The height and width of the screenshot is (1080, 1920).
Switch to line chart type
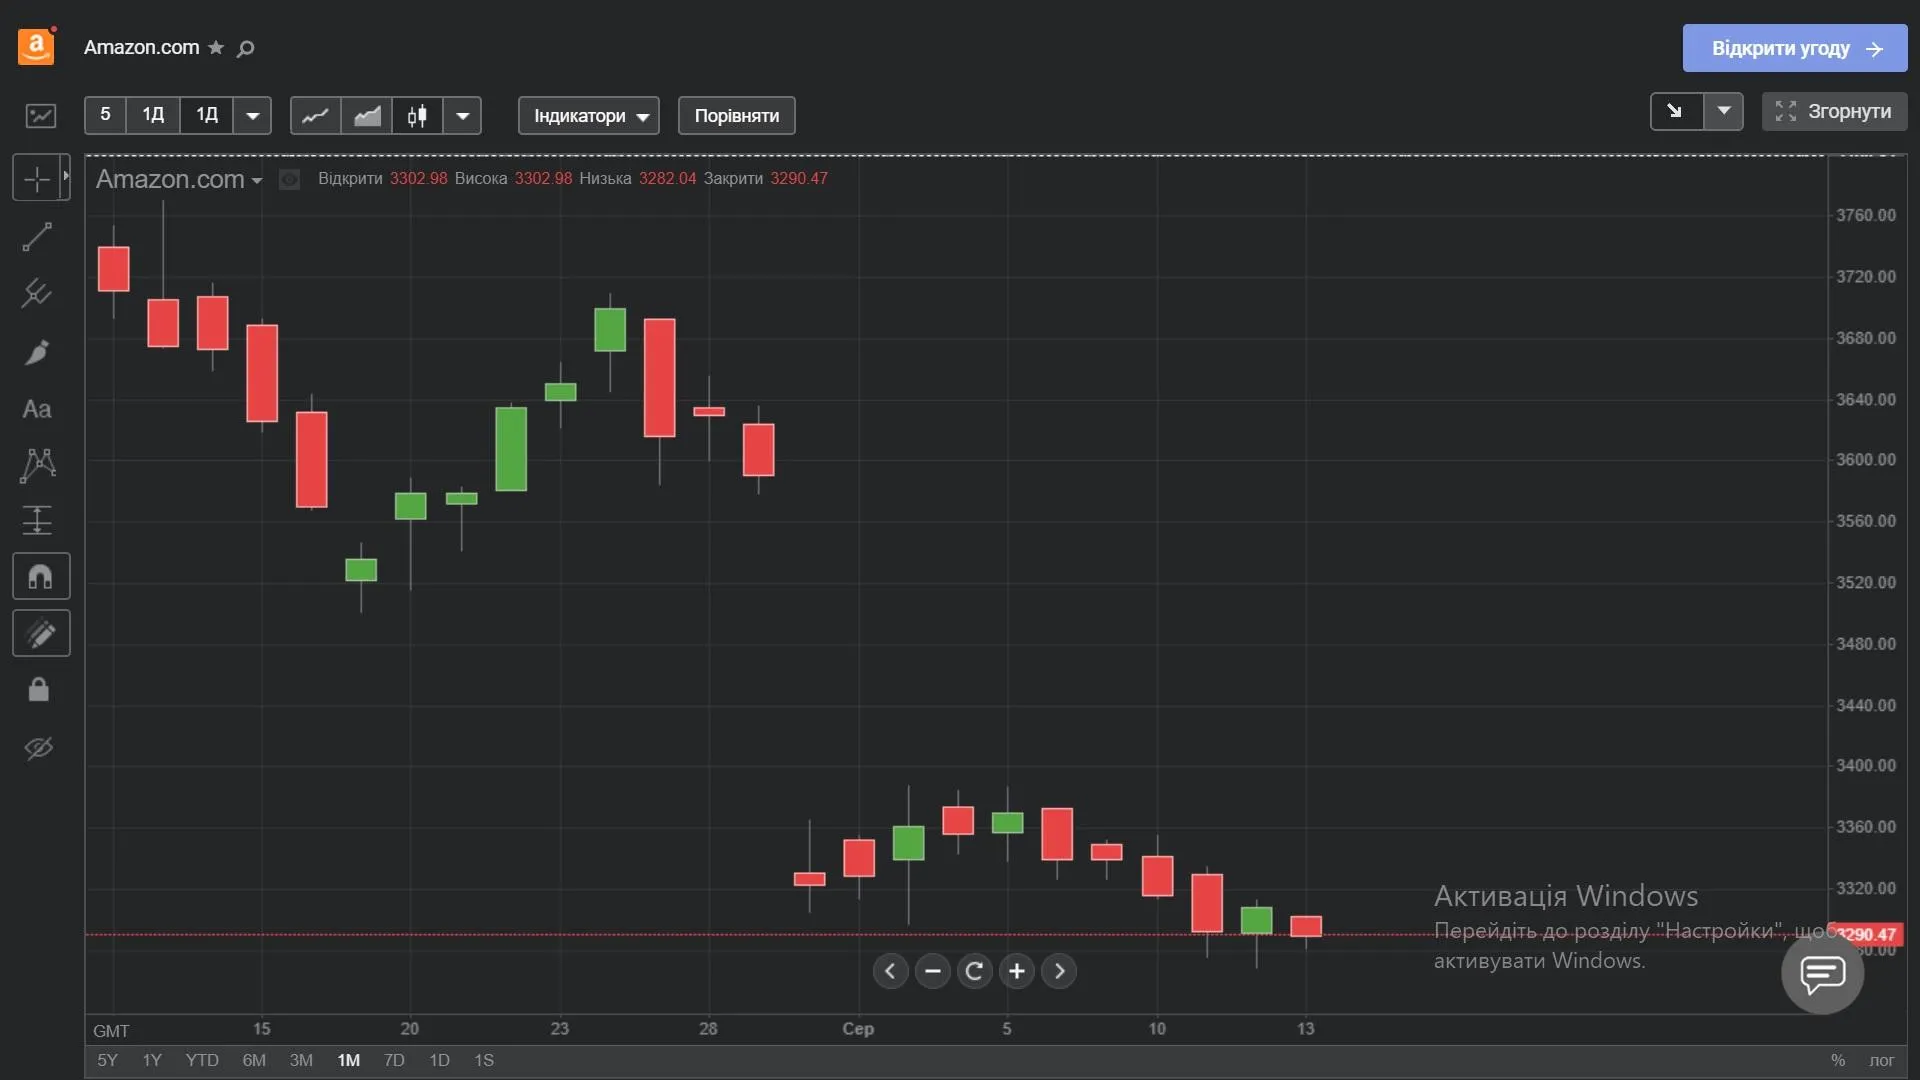(x=315, y=116)
